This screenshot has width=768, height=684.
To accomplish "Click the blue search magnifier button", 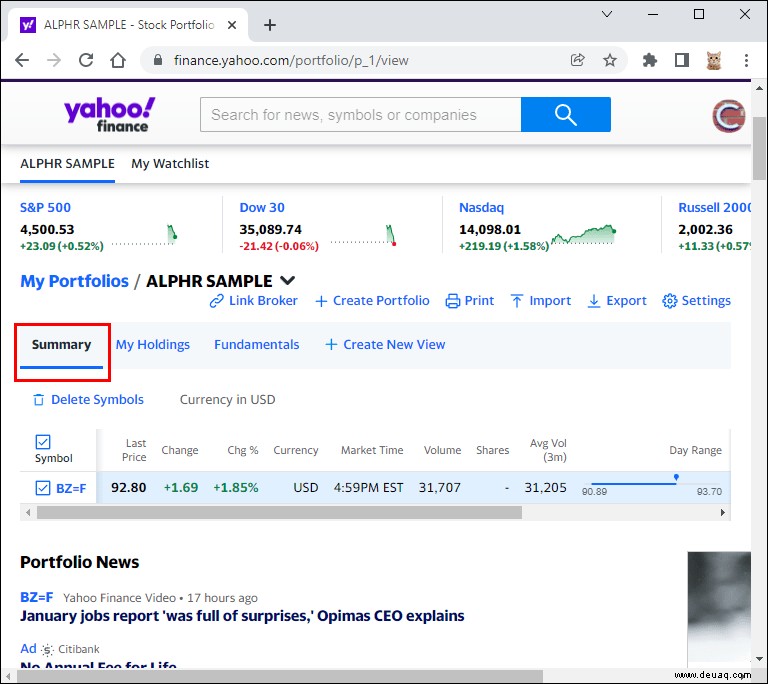I will 566,115.
